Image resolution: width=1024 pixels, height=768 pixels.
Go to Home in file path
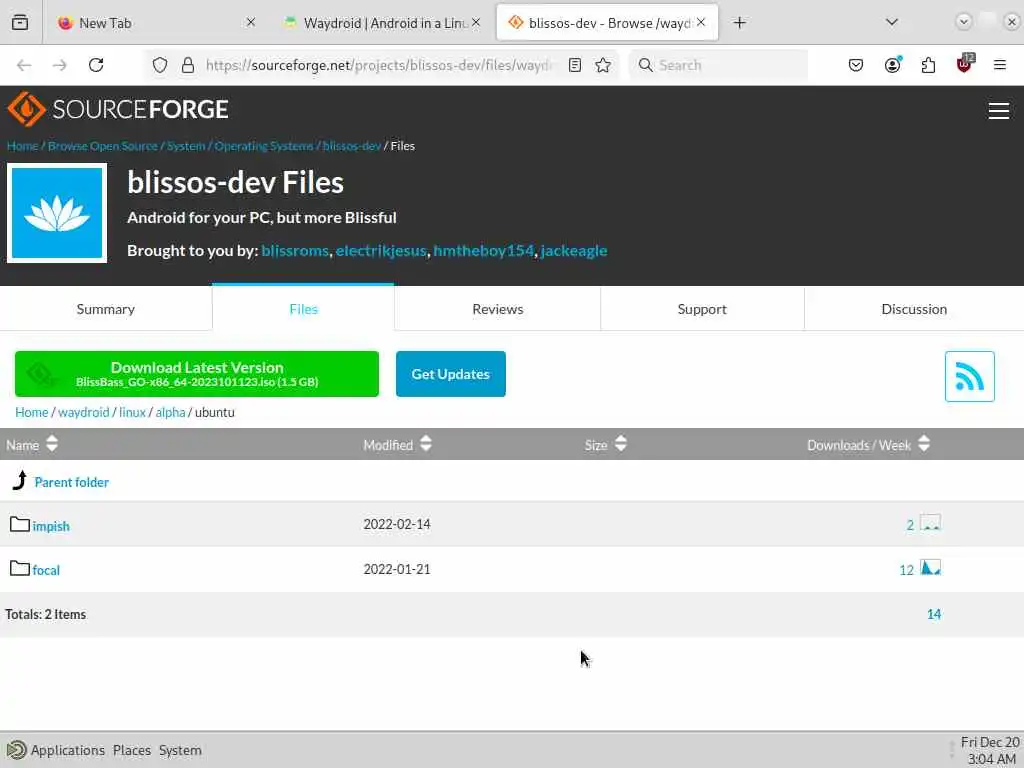(31, 412)
